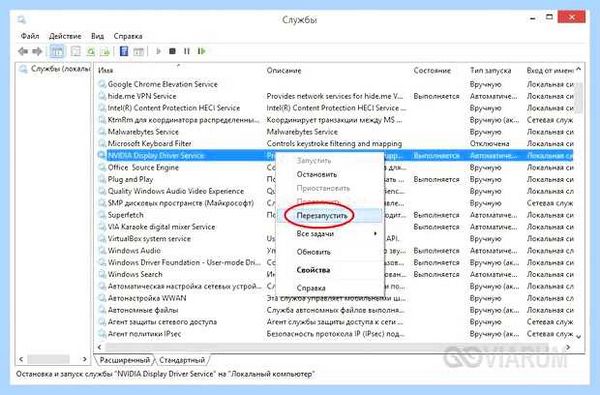Select Intel(R) Content Protection HECI Service
Screen dimensions: 600x395
click(335, 108)
